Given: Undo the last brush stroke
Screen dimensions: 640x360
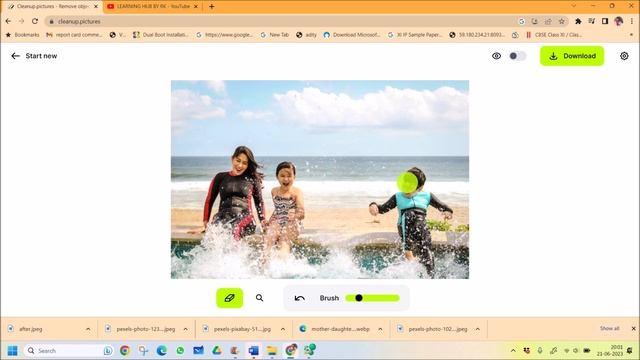Looking at the screenshot, I should point(300,298).
